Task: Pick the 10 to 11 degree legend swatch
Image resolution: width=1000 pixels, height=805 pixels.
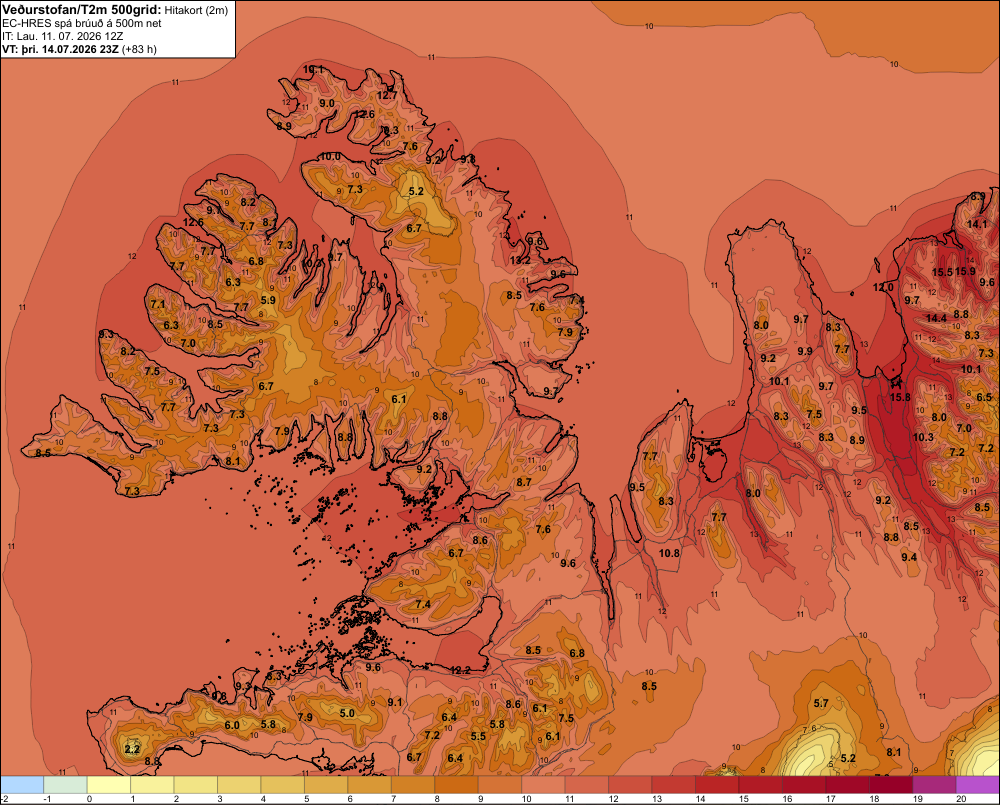Action: pos(543,784)
